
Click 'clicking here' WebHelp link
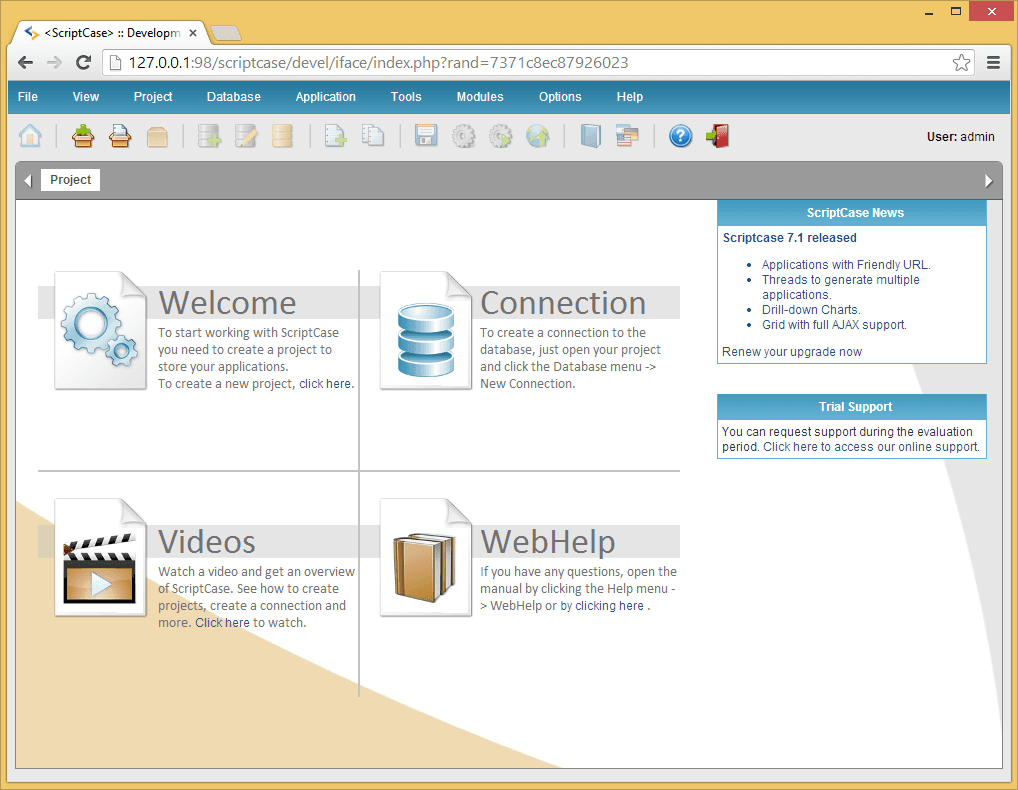(x=609, y=606)
